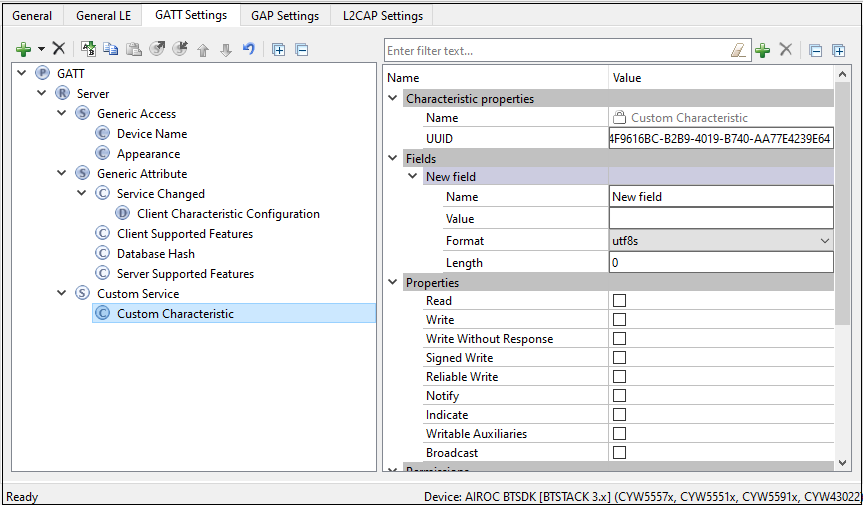863x505 pixels.
Task: Expand all tree nodes with plus-box icon on left toolbar
Action: 279,49
